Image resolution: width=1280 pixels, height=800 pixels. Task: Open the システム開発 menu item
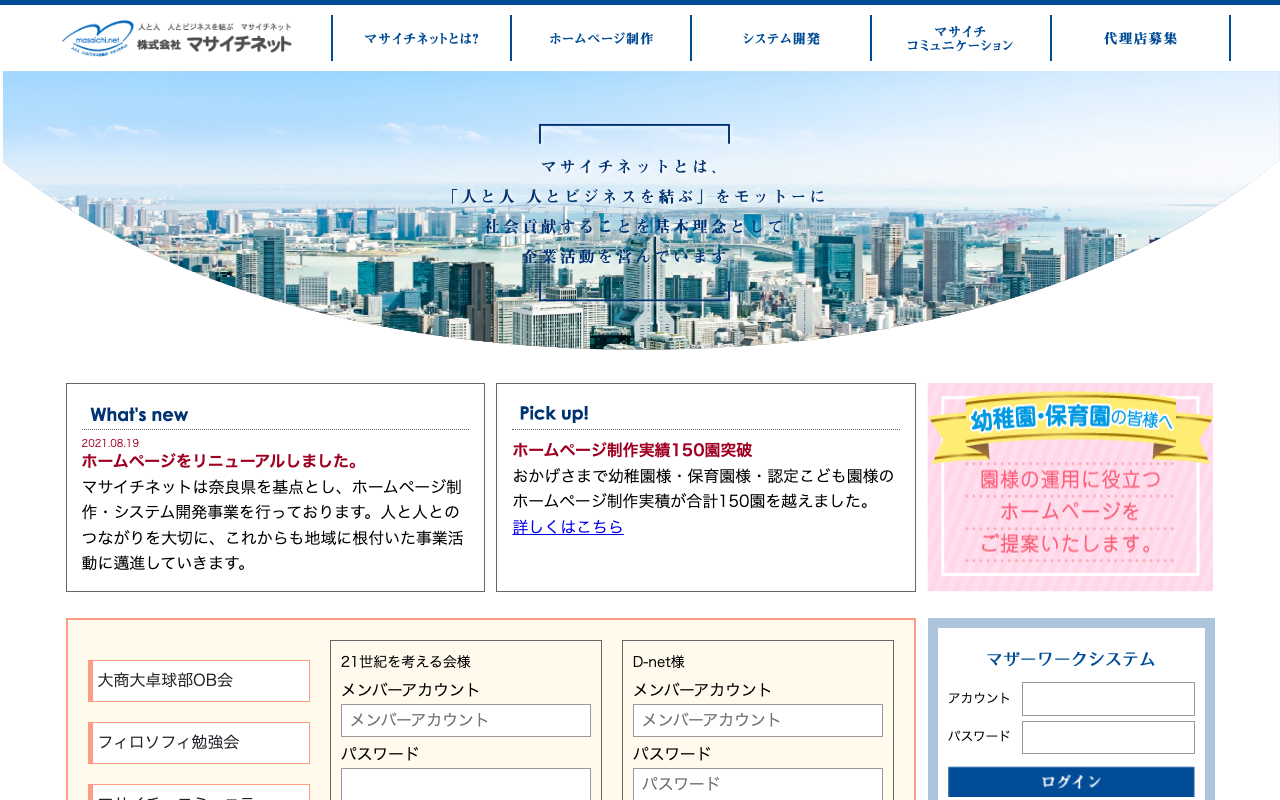pos(781,38)
